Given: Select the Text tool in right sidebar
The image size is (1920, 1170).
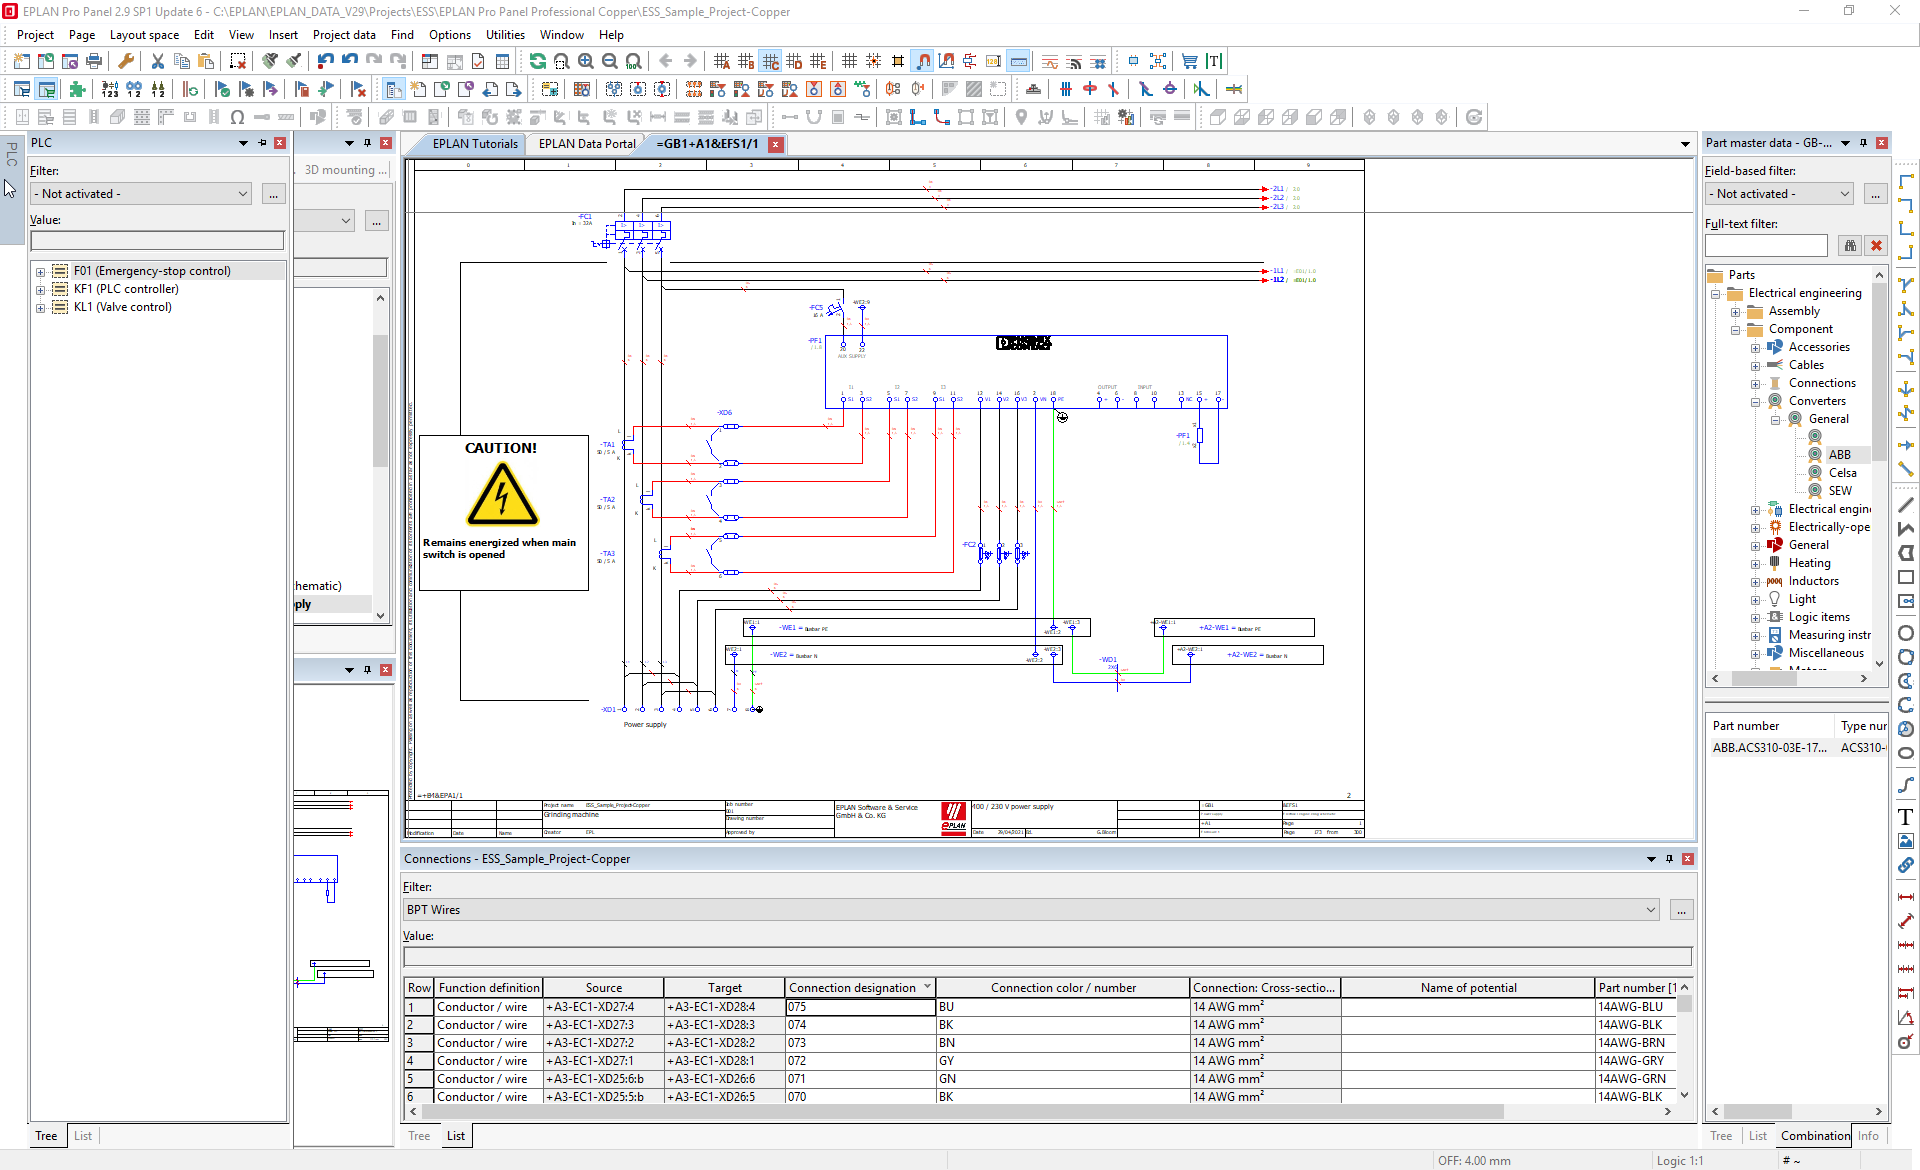Looking at the screenshot, I should click(x=1906, y=817).
